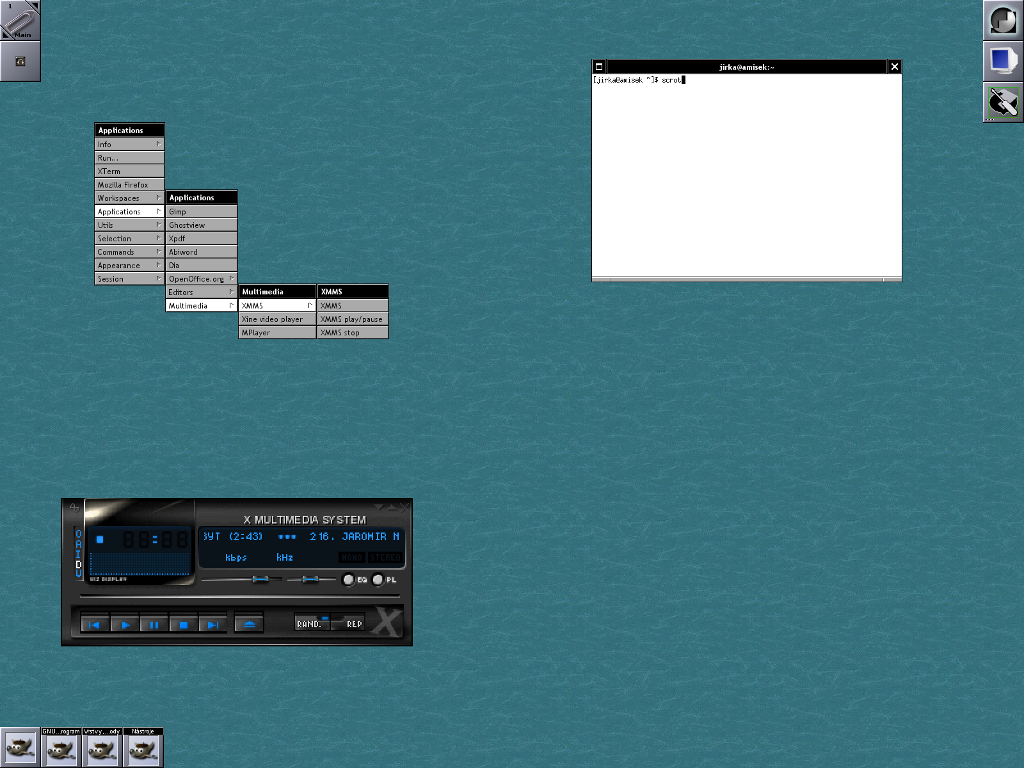This screenshot has height=768, width=1024.
Task: Open the minimized GIMP 'Nástroje' window icon
Action: pos(143,749)
